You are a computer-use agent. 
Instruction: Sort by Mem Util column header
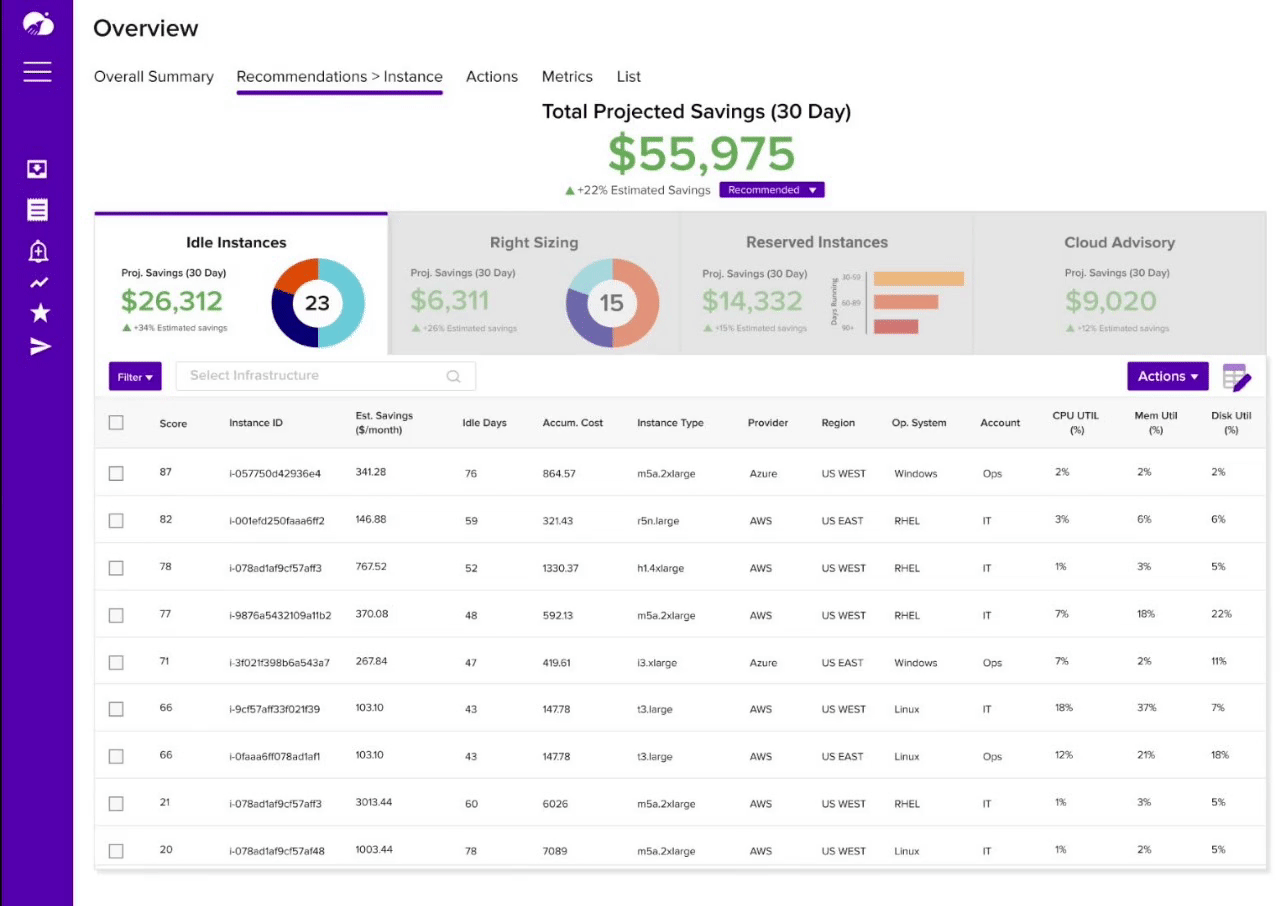1156,423
